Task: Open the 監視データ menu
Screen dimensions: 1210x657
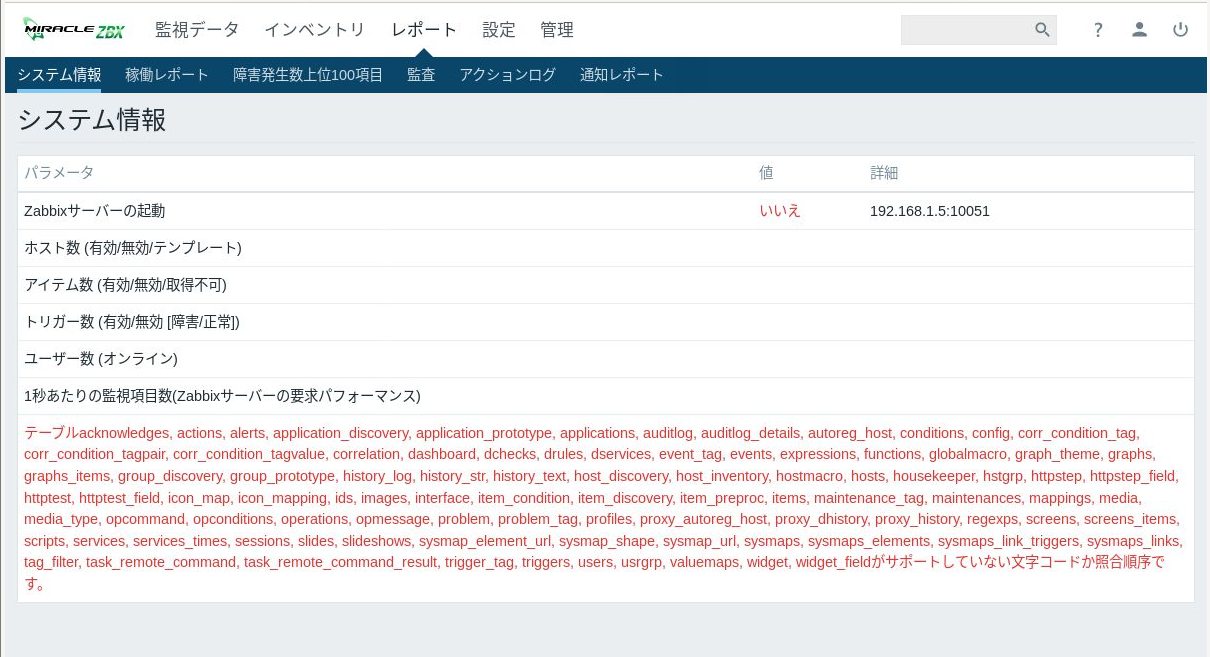Action: pos(197,30)
